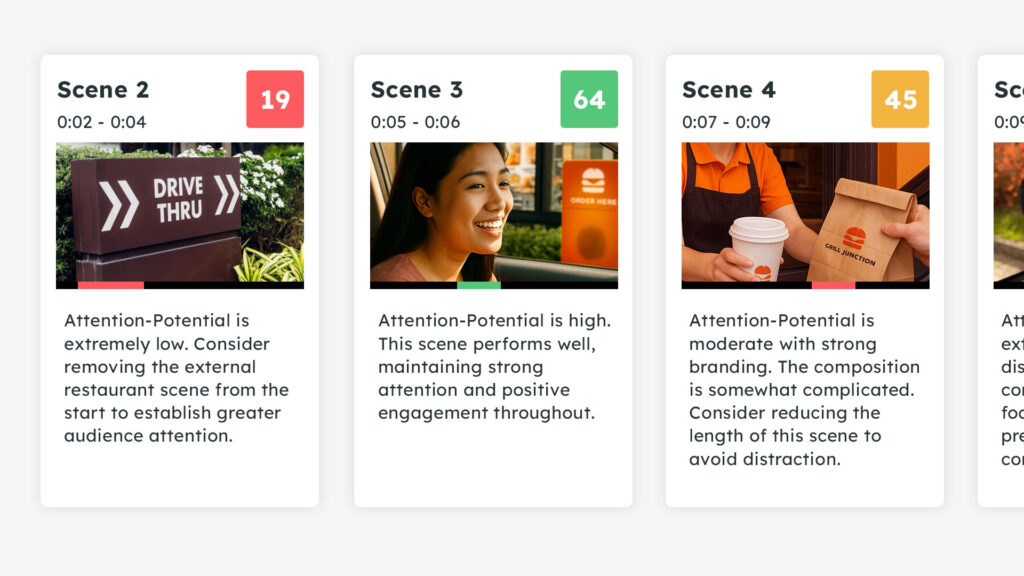
Task: Click the burger icon on the Order Here sign
Action: pyautogui.click(x=593, y=180)
